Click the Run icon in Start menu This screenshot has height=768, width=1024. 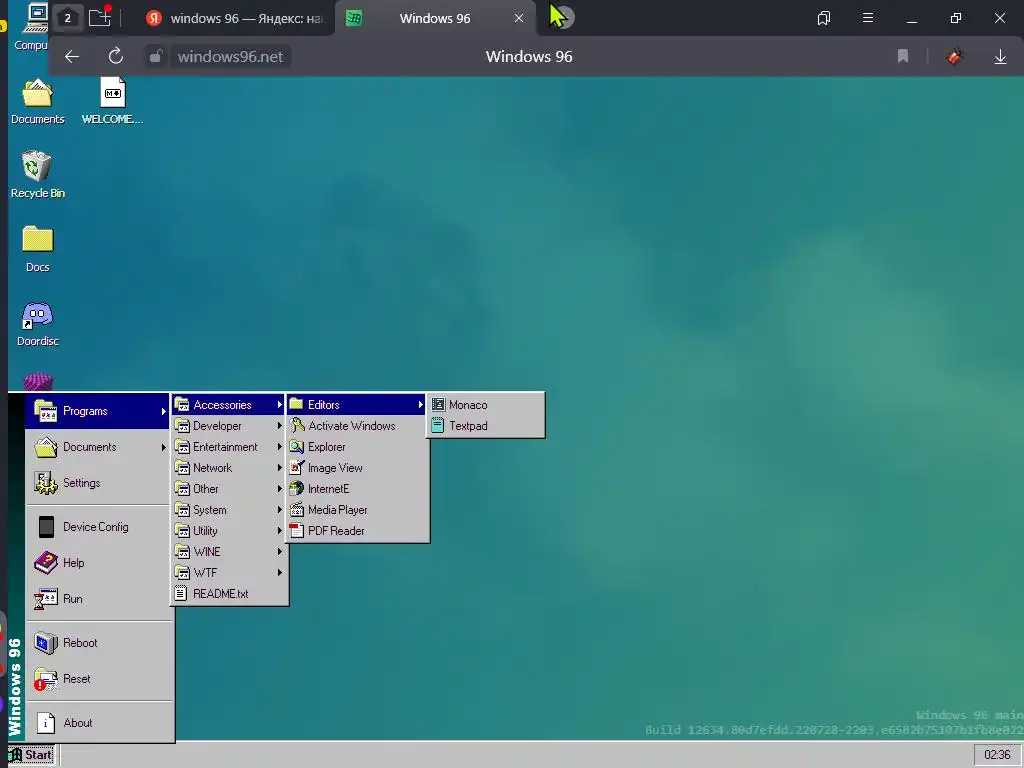46,599
